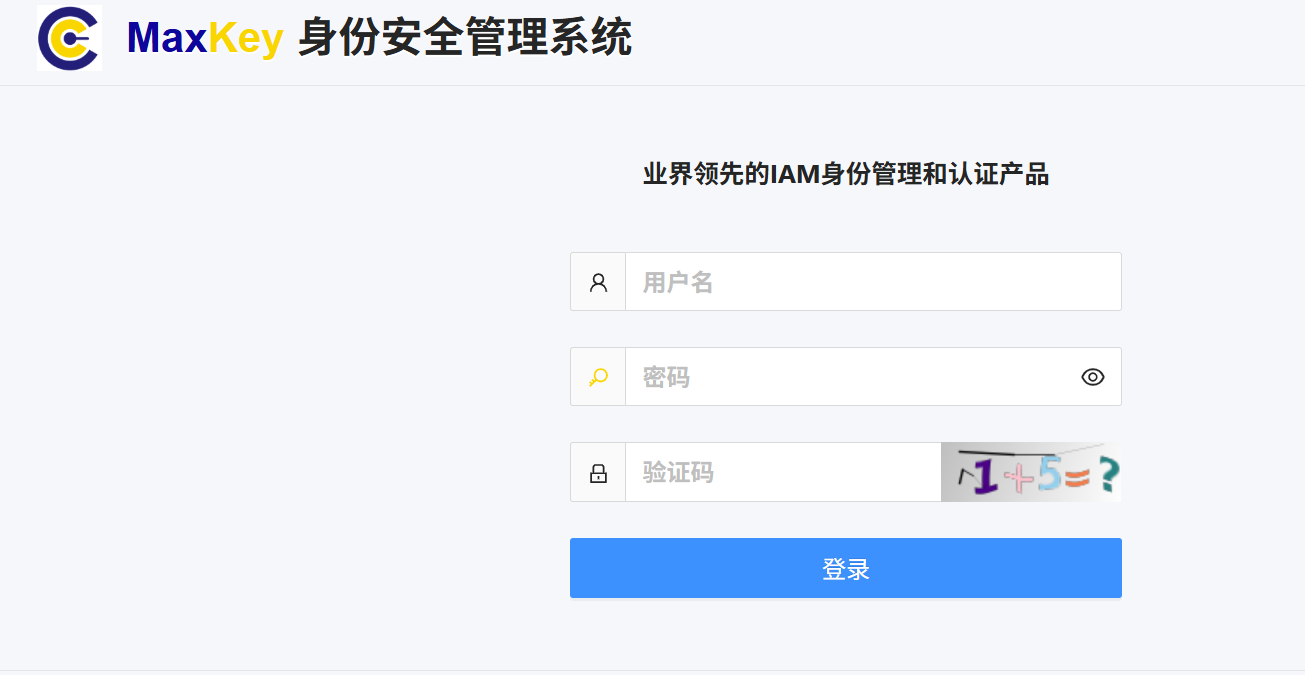Viewport: 1305px width, 675px height.
Task: Click the blue "Max" text in the header
Action: tap(167, 39)
